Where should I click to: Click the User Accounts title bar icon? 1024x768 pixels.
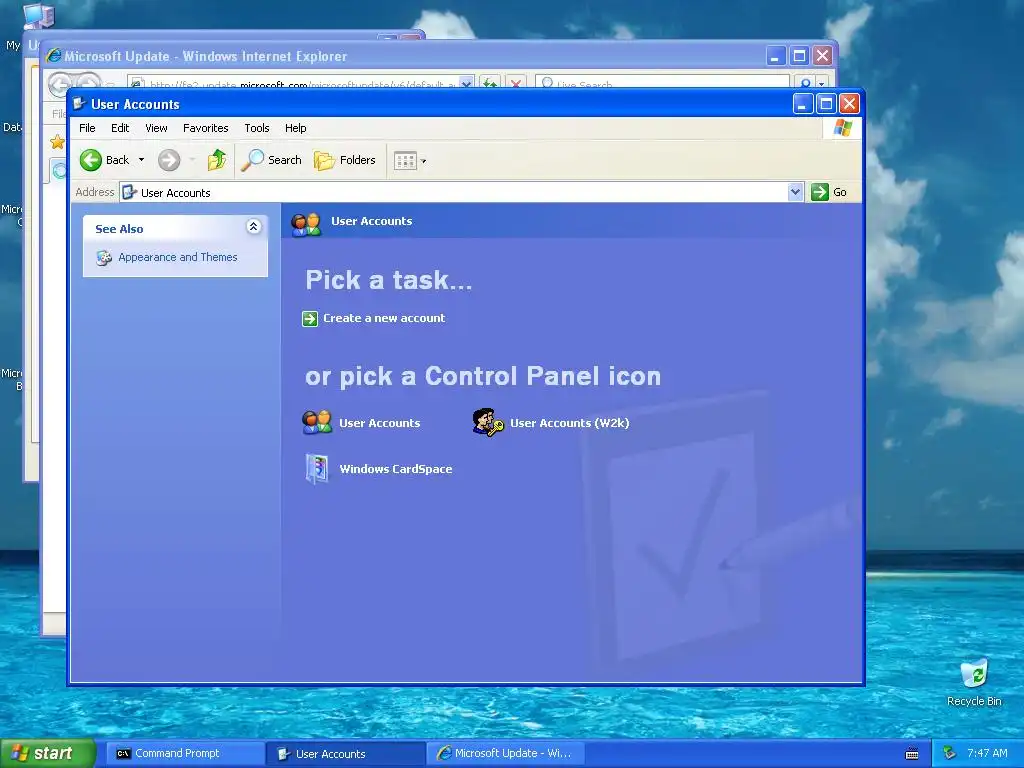(79, 104)
